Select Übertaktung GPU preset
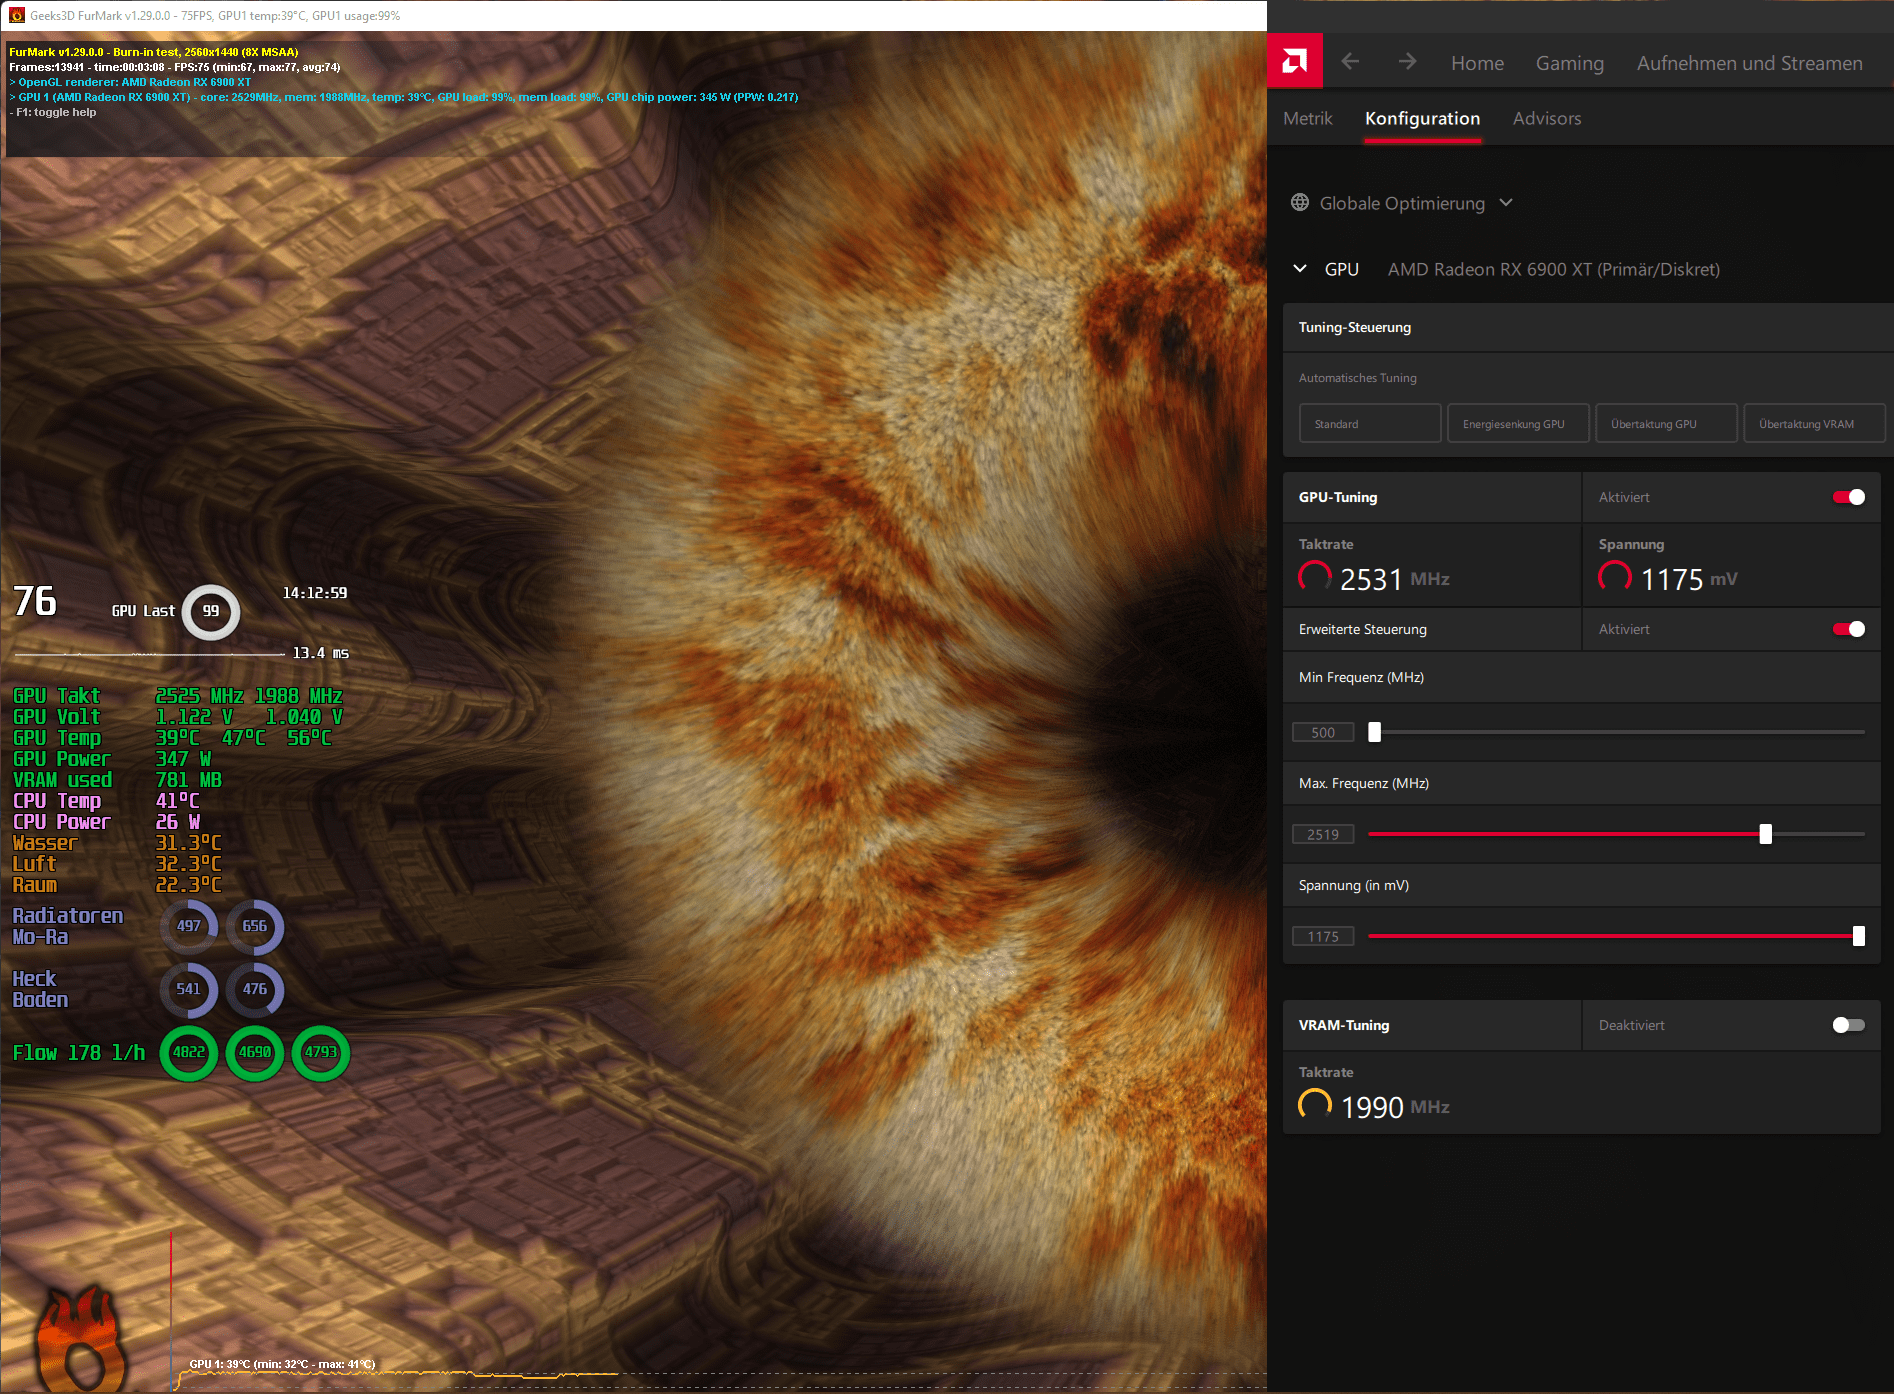The image size is (1894, 1394). click(x=1665, y=423)
